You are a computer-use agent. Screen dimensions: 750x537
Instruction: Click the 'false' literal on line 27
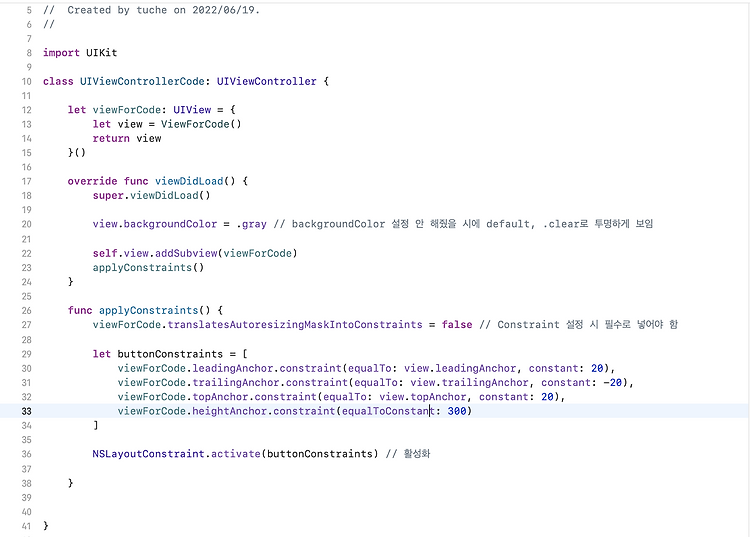[x=457, y=325]
